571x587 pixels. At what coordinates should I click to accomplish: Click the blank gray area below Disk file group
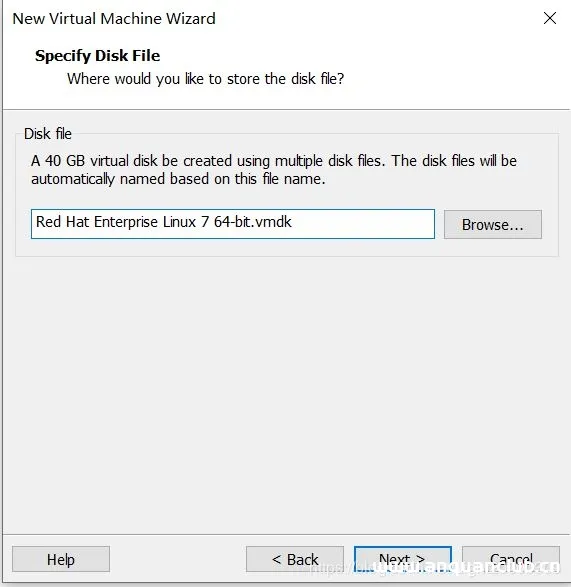285,393
